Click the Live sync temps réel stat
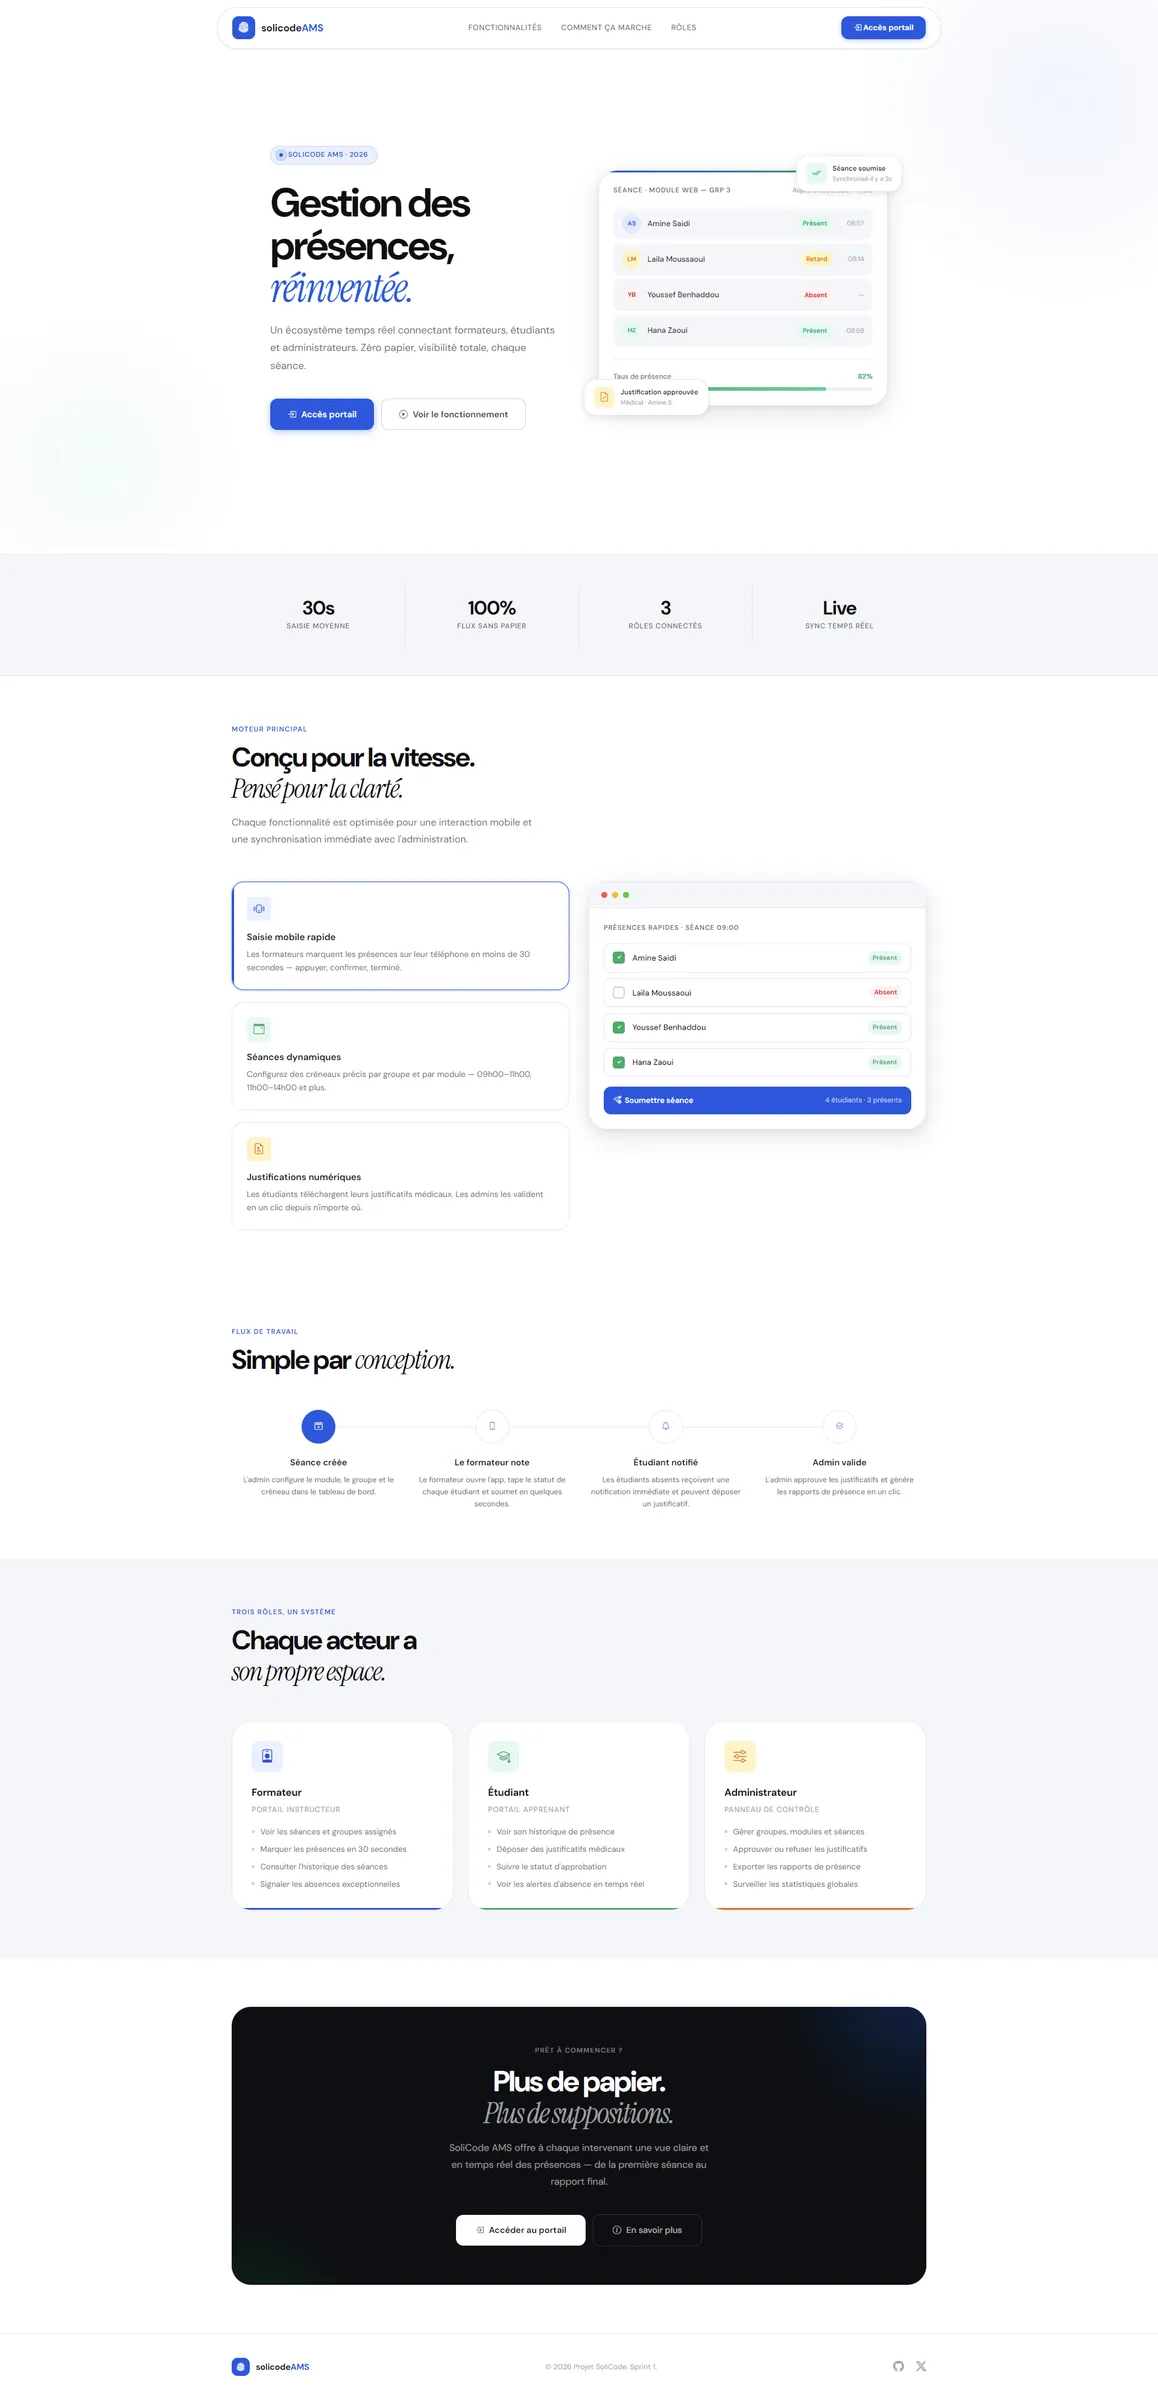The width and height of the screenshot is (1158, 2400). (x=839, y=614)
